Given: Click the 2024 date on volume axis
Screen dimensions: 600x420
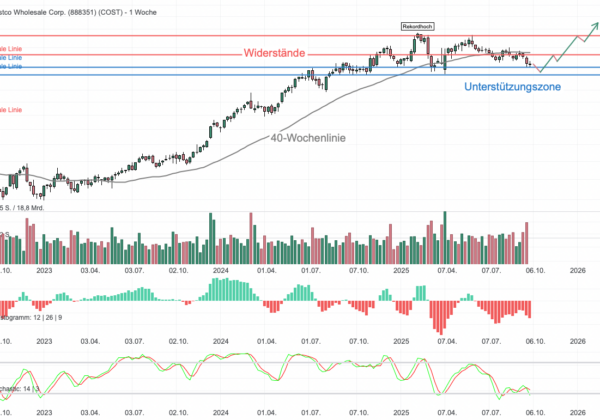Looking at the screenshot, I should (220, 269).
